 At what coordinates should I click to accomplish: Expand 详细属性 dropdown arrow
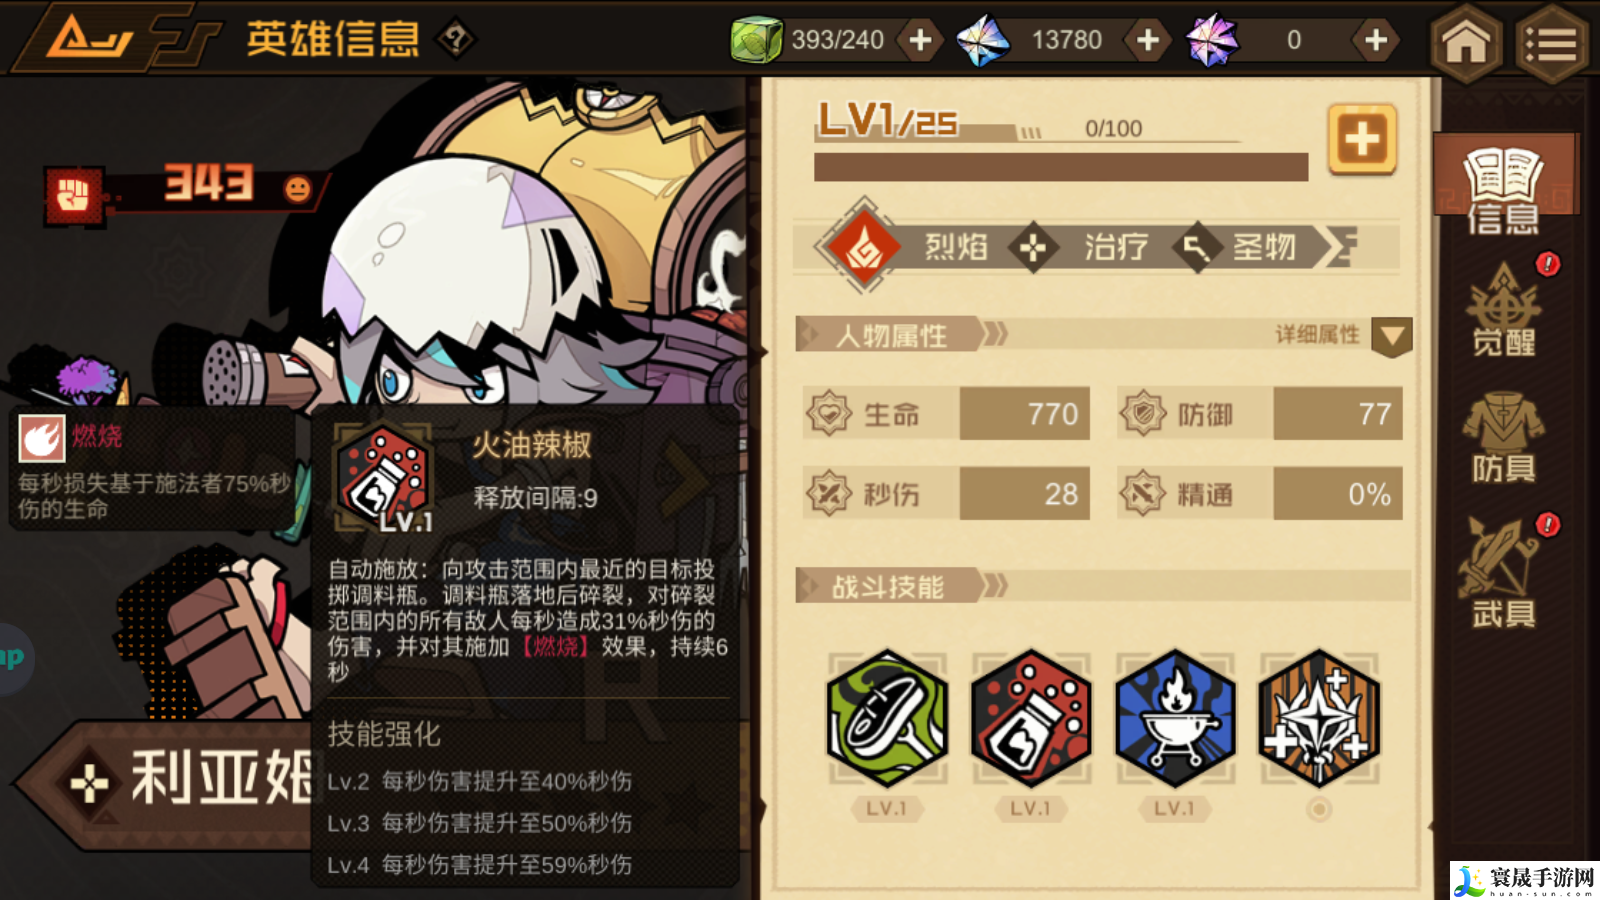pyautogui.click(x=1392, y=337)
